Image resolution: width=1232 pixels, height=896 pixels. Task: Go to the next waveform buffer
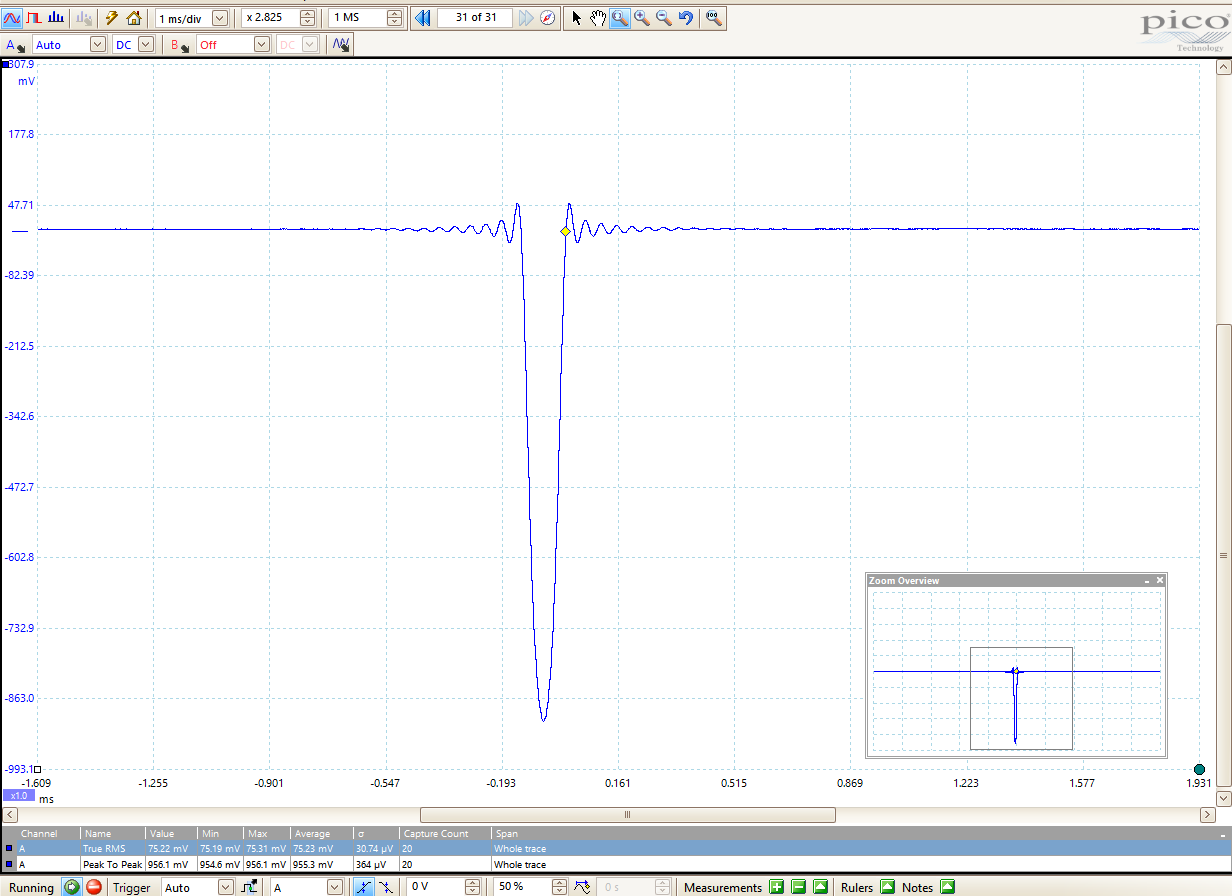pyautogui.click(x=526, y=18)
